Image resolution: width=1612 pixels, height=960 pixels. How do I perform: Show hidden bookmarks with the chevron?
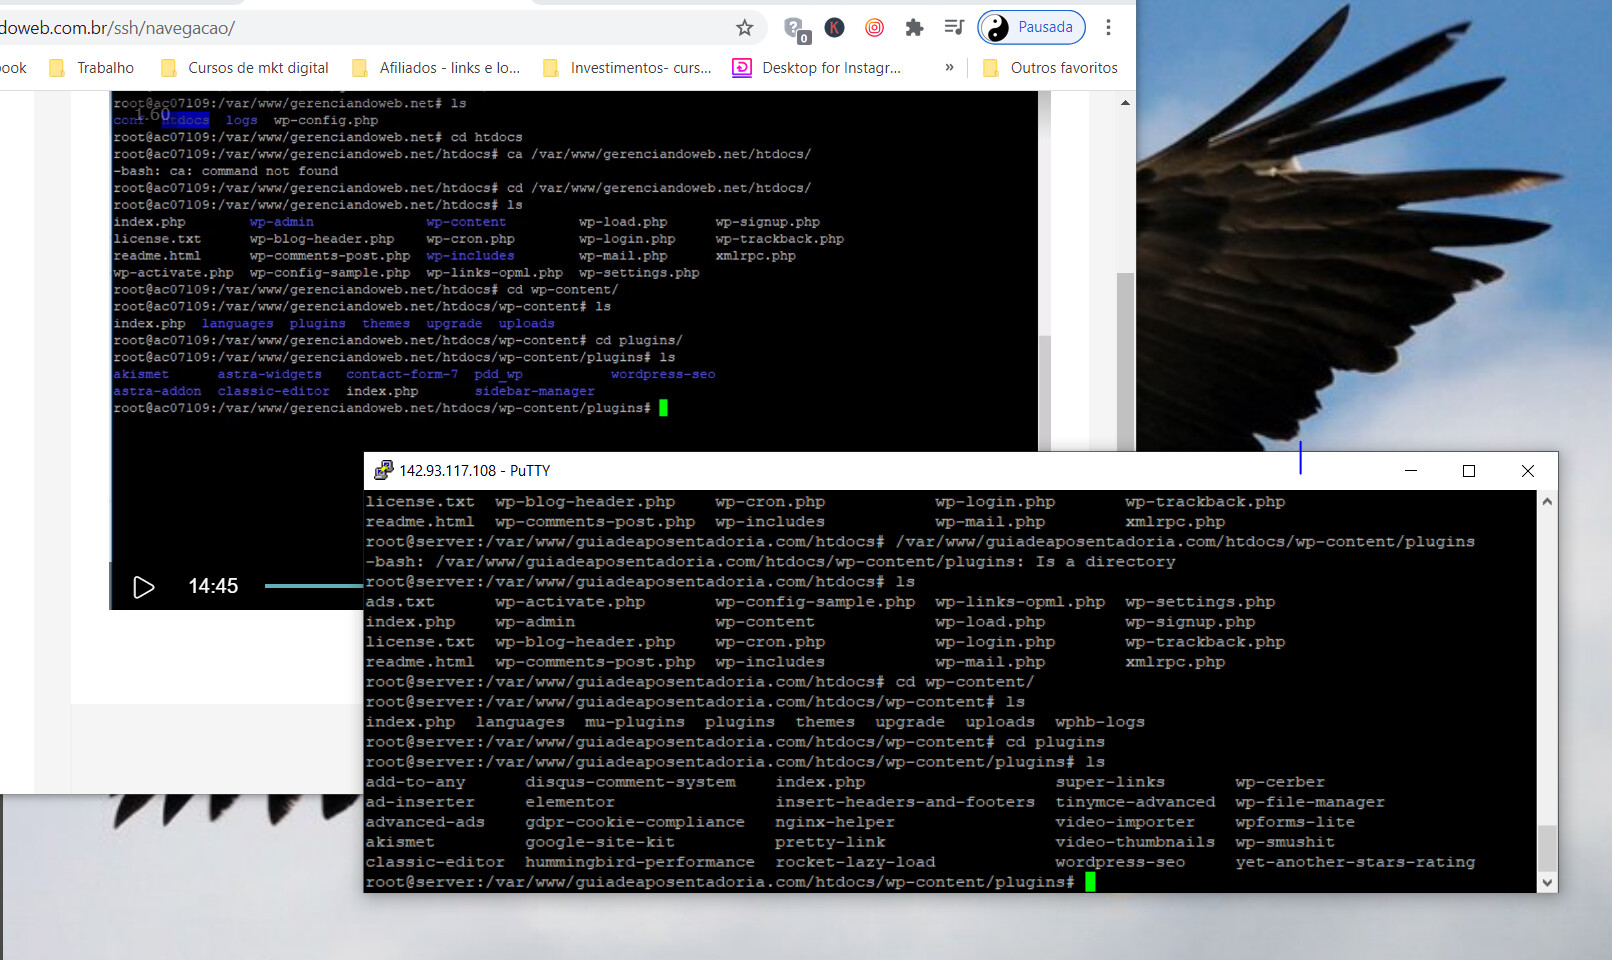949,68
